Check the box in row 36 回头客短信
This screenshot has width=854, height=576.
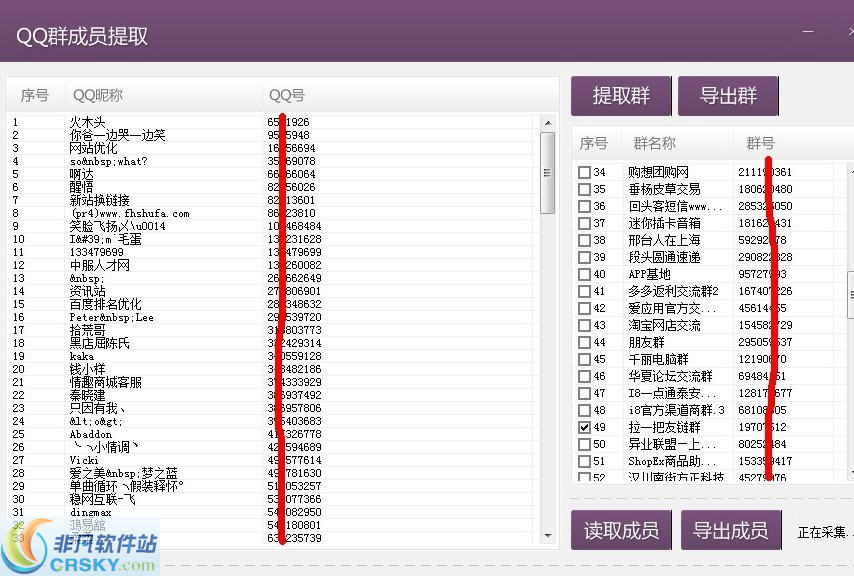click(x=584, y=206)
